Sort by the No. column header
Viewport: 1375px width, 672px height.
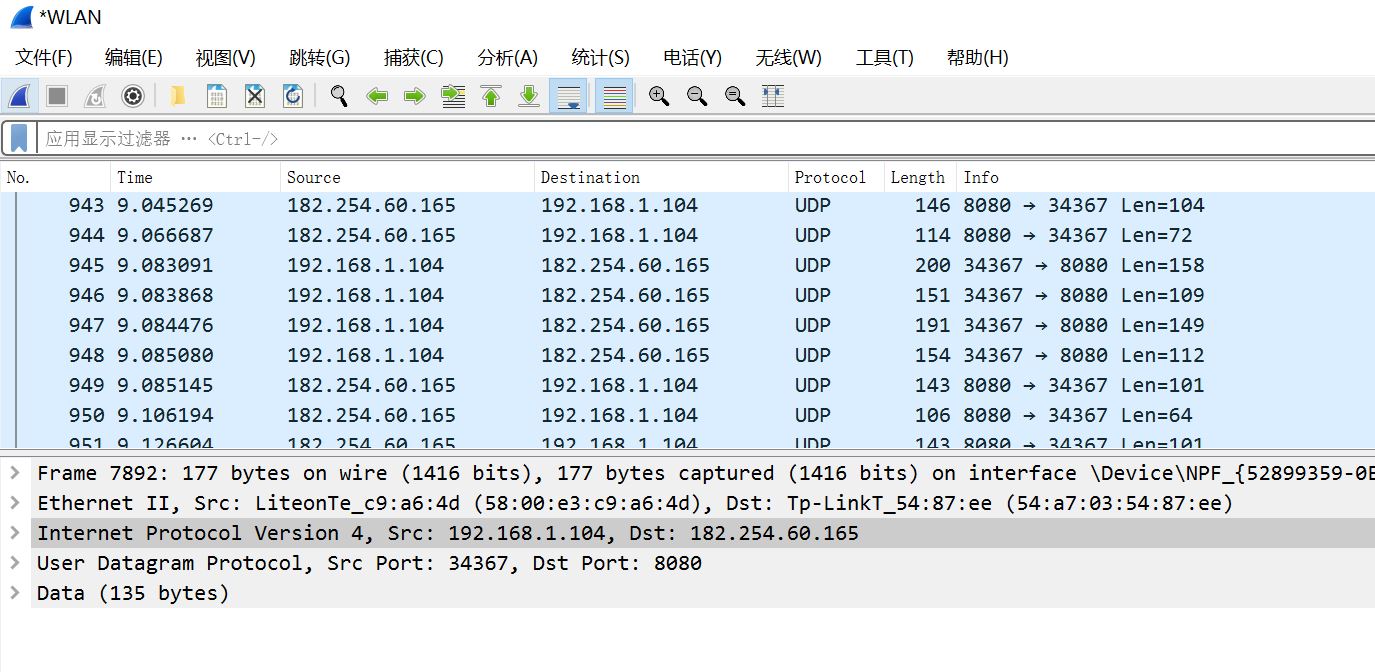click(55, 177)
